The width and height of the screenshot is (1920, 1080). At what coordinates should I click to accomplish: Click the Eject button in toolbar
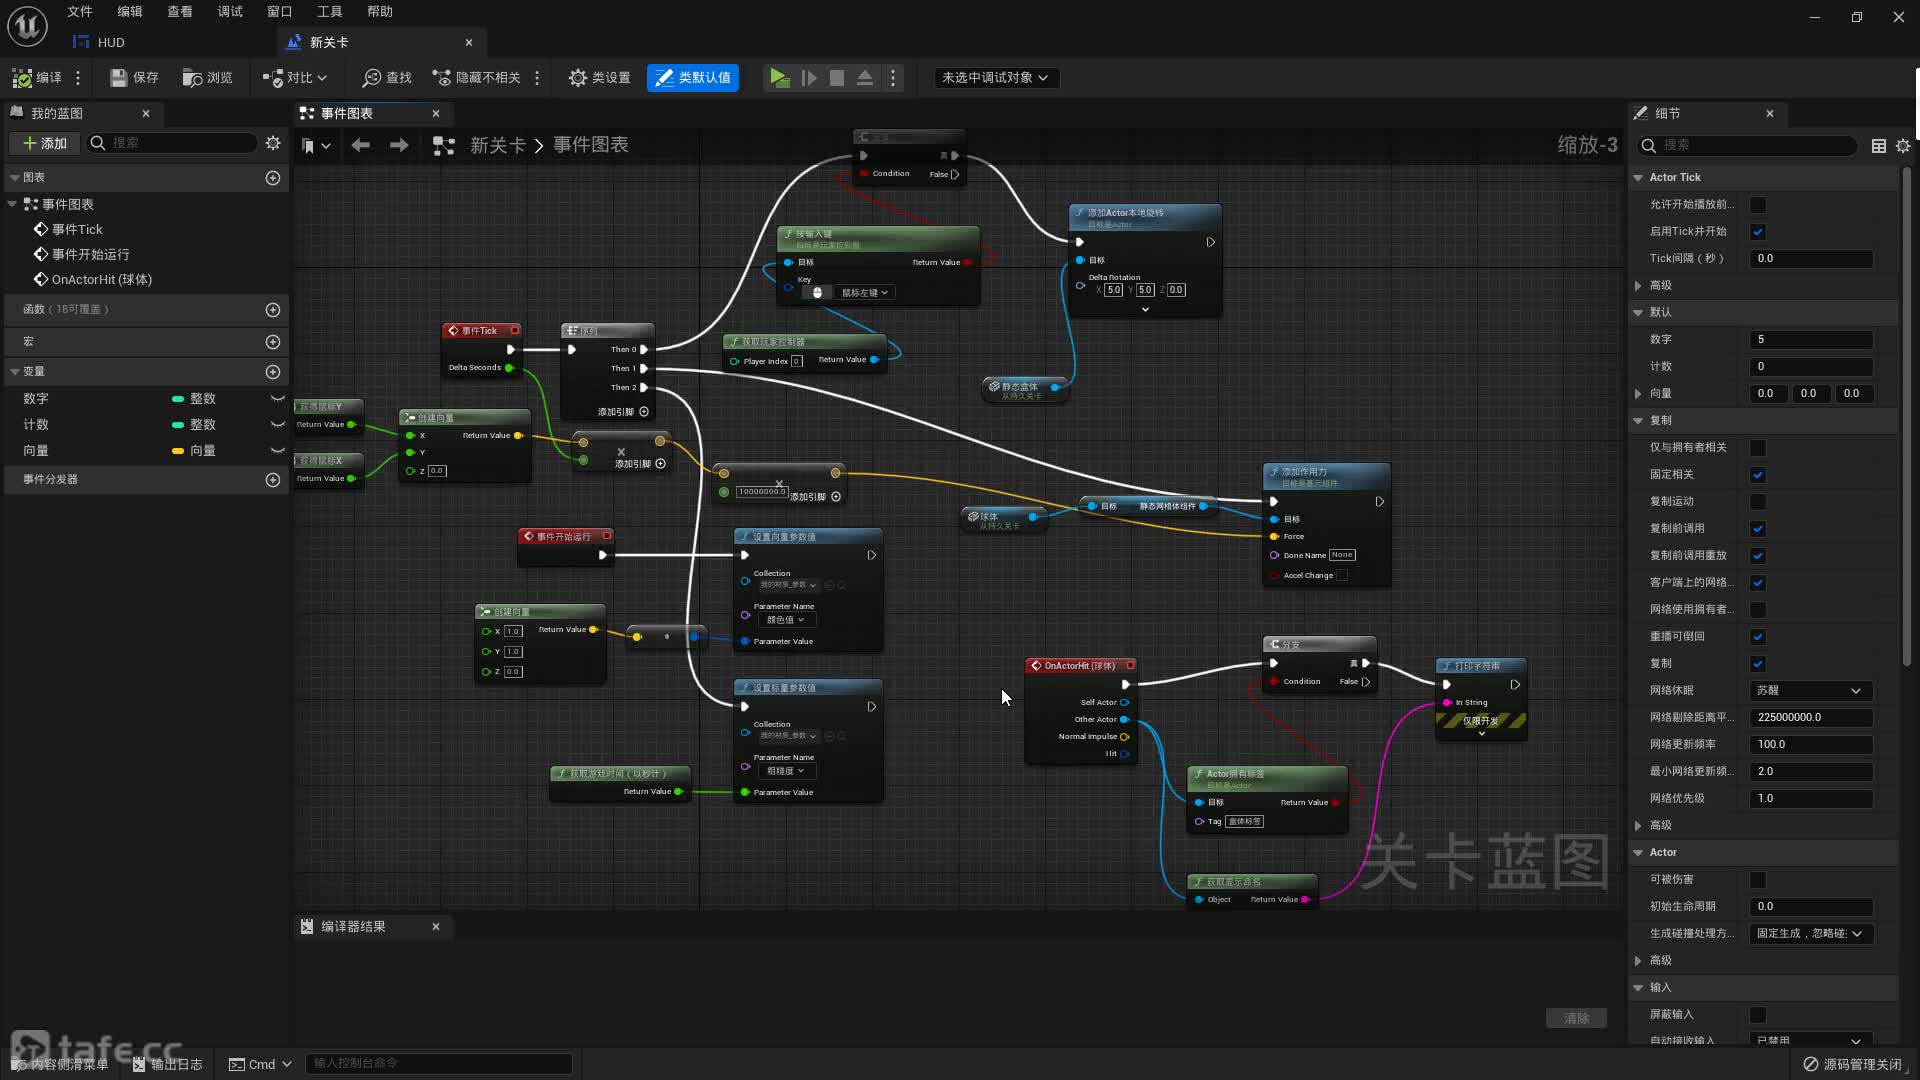(x=865, y=78)
